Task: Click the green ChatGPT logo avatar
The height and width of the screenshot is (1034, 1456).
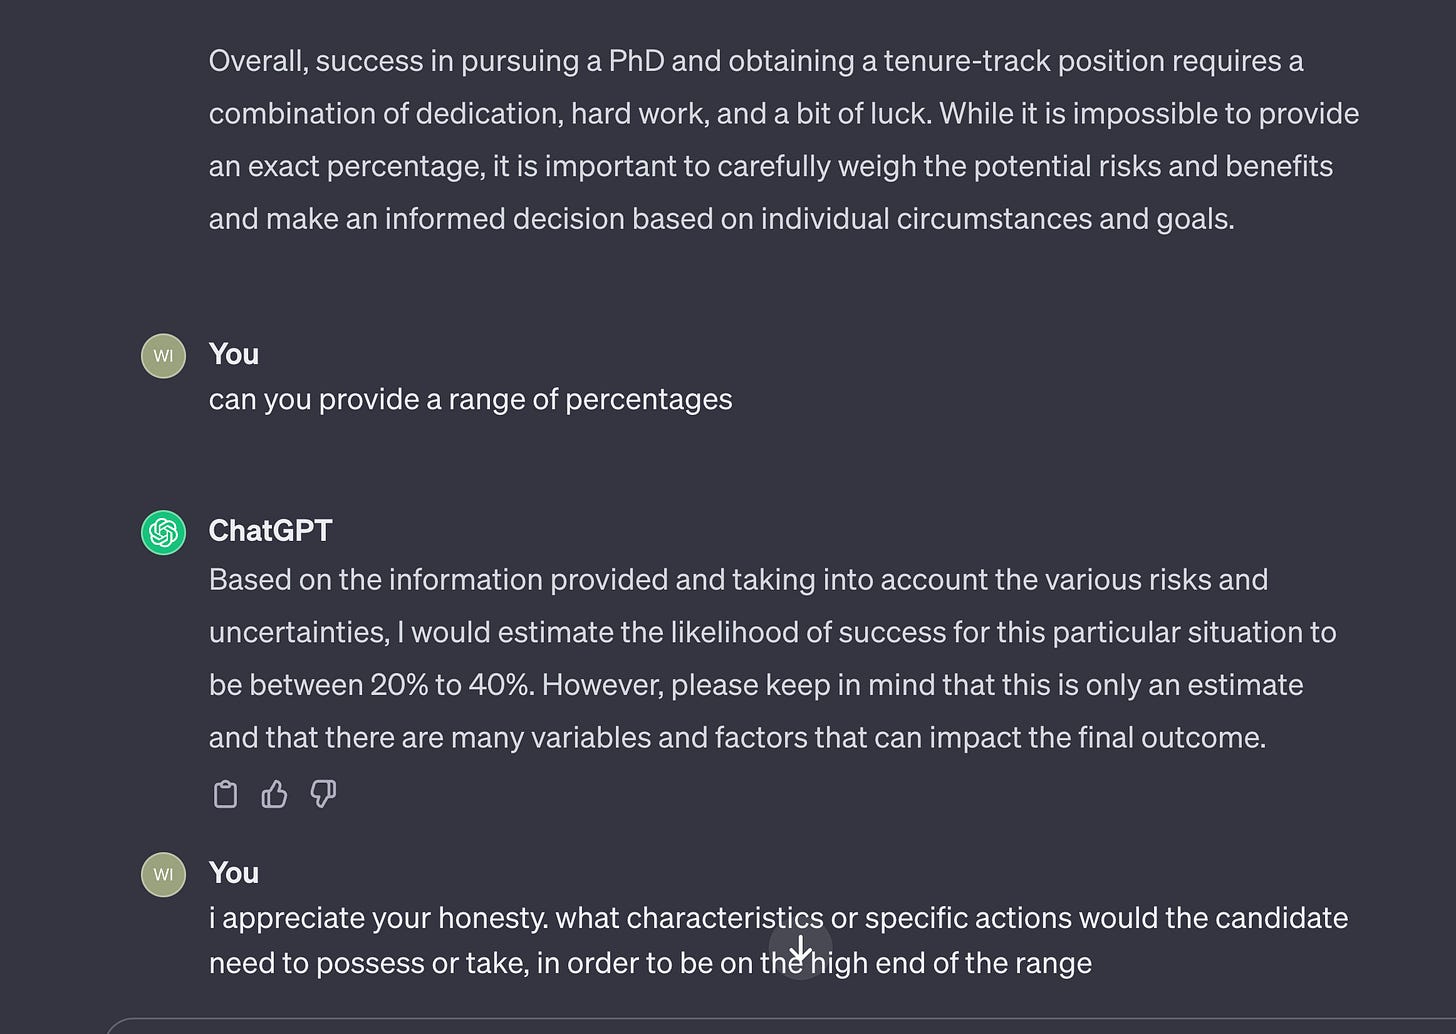Action: click(163, 532)
